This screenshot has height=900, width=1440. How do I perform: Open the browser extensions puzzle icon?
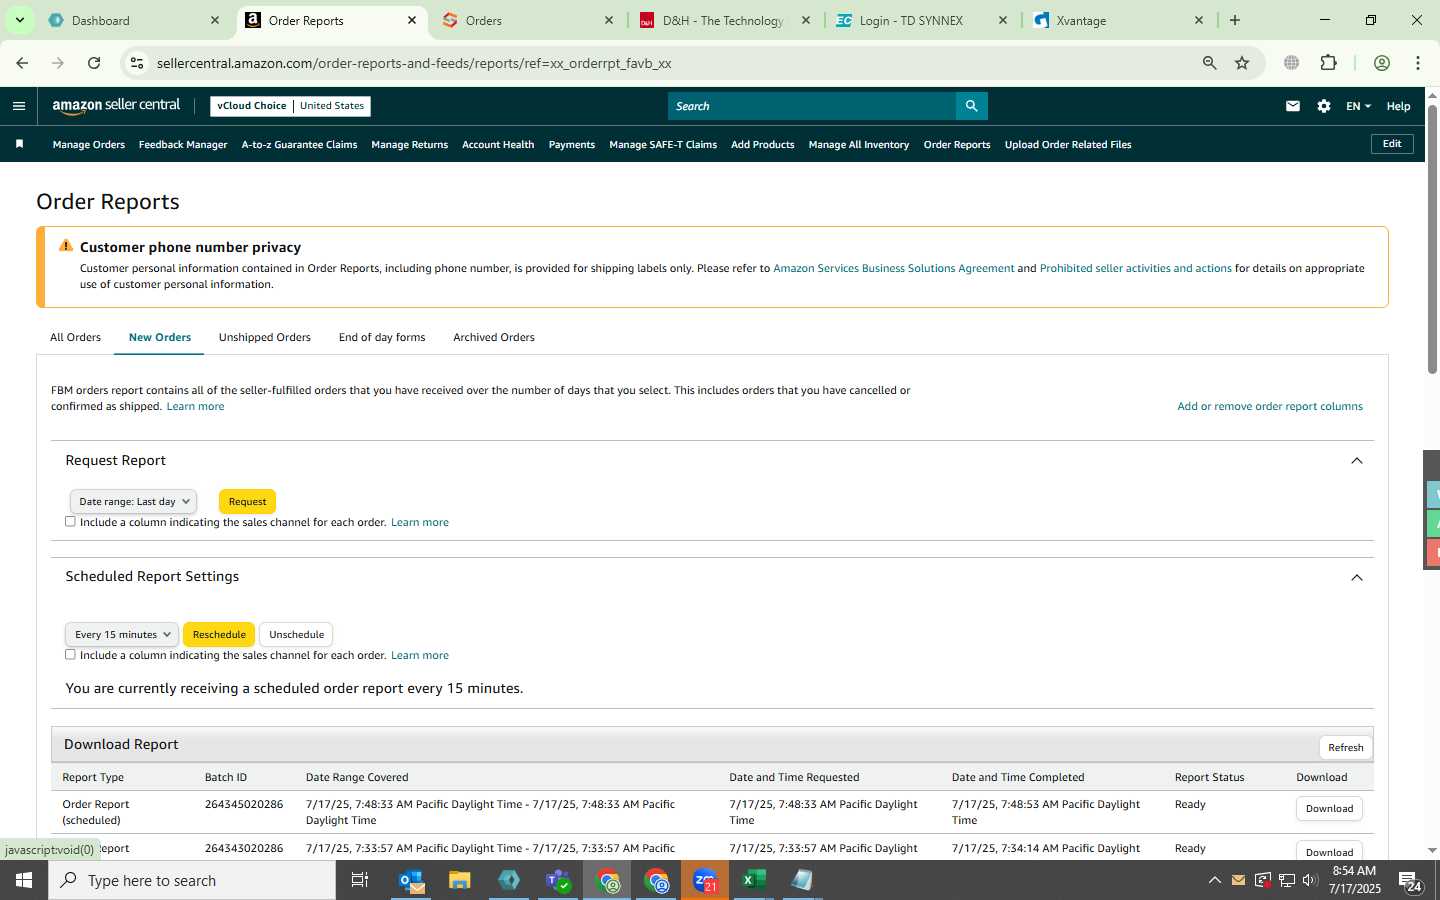point(1328,63)
